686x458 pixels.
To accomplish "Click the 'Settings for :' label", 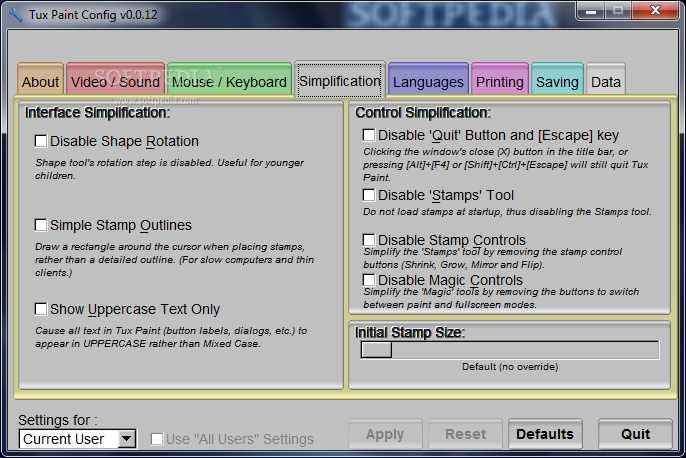I will [x=58, y=420].
